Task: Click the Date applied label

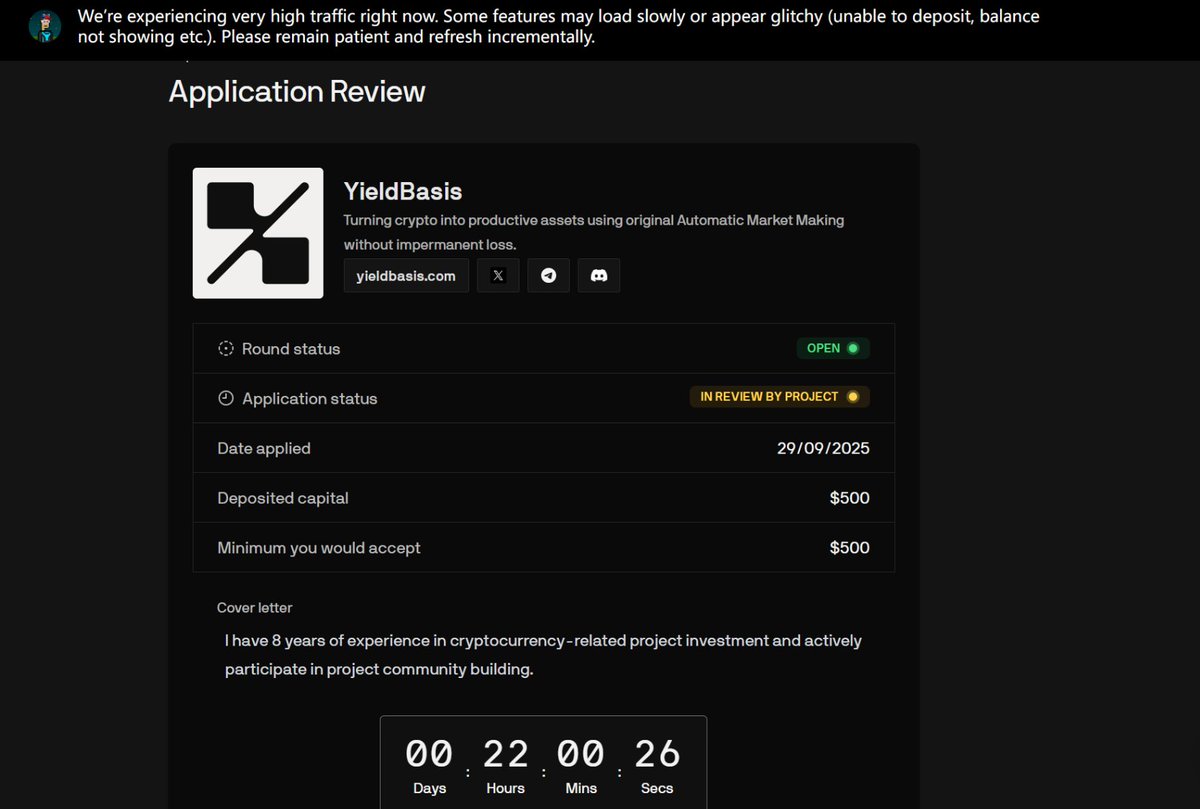Action: pyautogui.click(x=264, y=448)
